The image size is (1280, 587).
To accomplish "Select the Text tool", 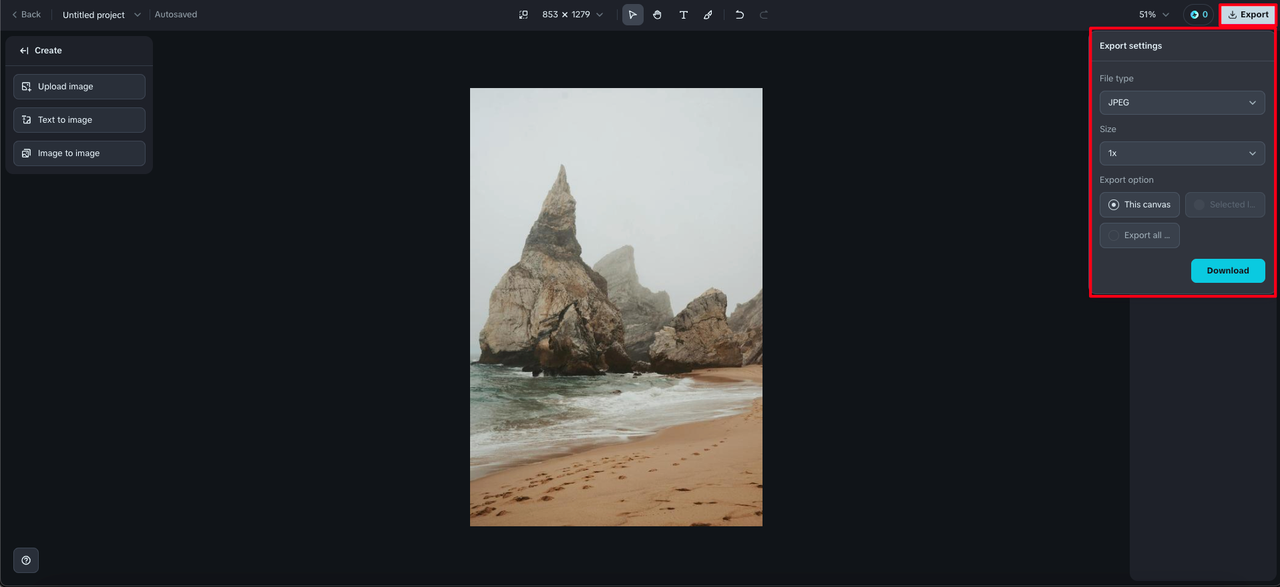I will [x=683, y=15].
